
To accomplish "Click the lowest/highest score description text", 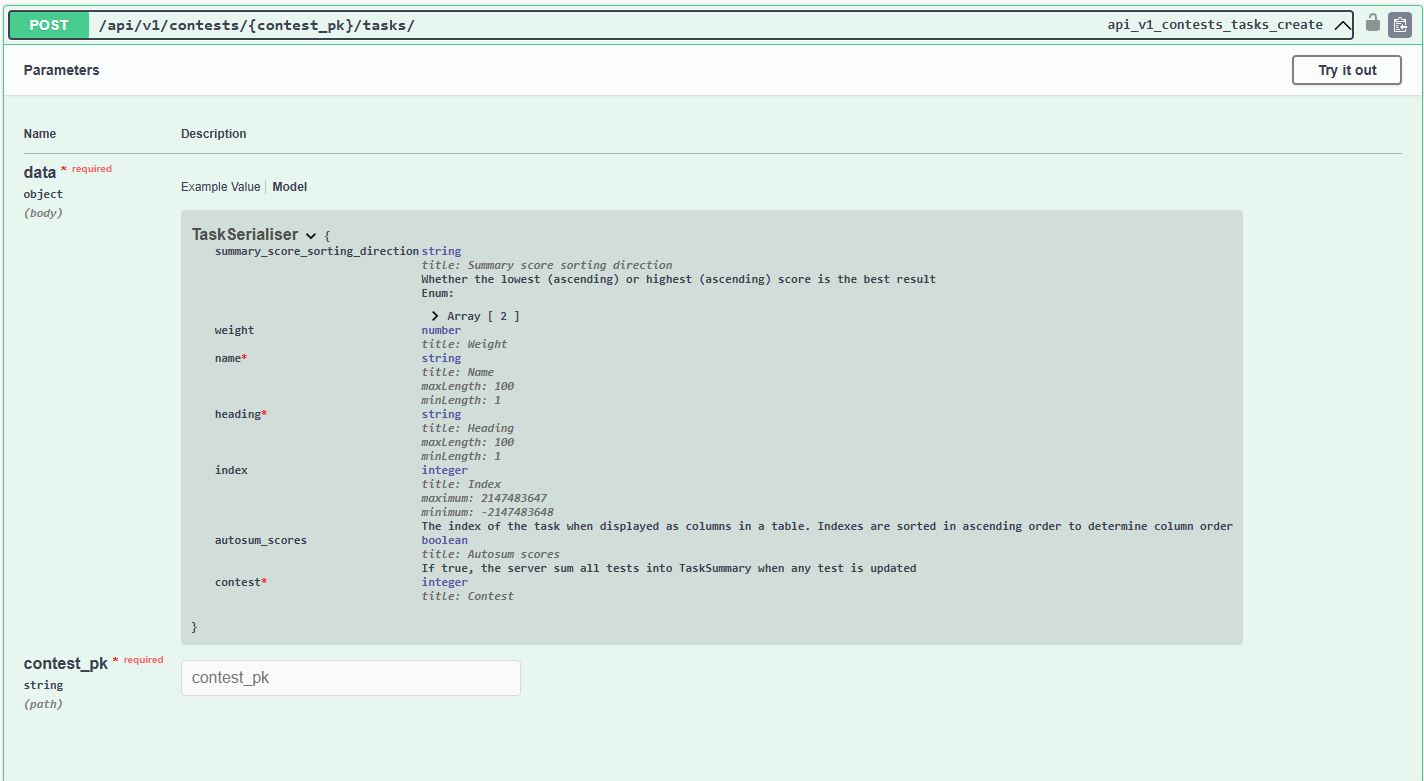I will click(x=679, y=279).
